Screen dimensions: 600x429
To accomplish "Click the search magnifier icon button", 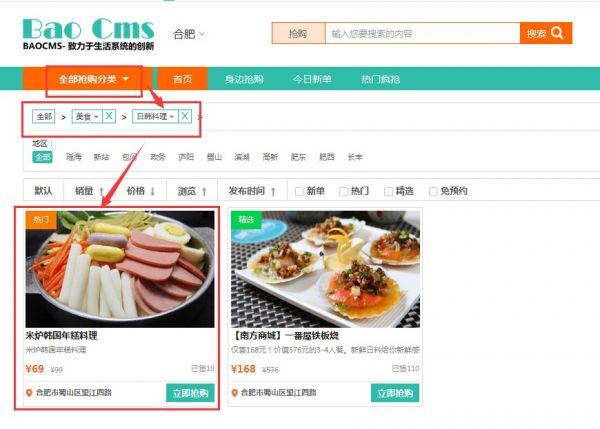I will click(x=557, y=33).
